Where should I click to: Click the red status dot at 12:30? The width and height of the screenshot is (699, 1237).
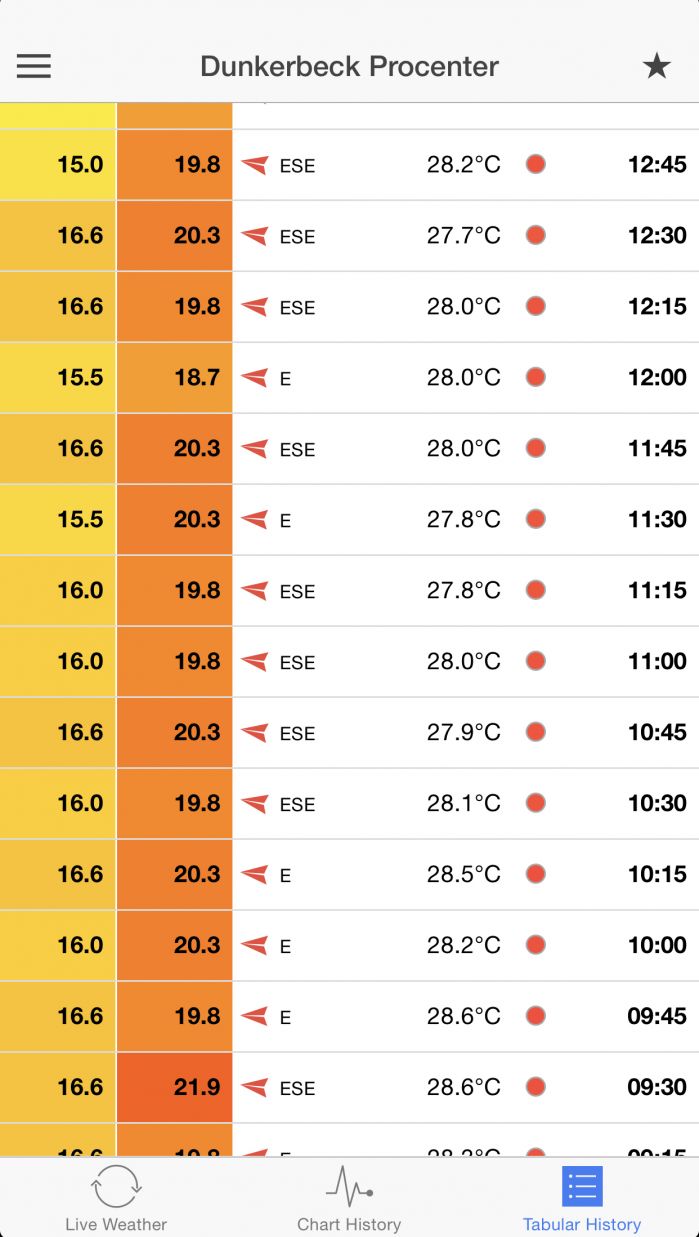coord(536,236)
